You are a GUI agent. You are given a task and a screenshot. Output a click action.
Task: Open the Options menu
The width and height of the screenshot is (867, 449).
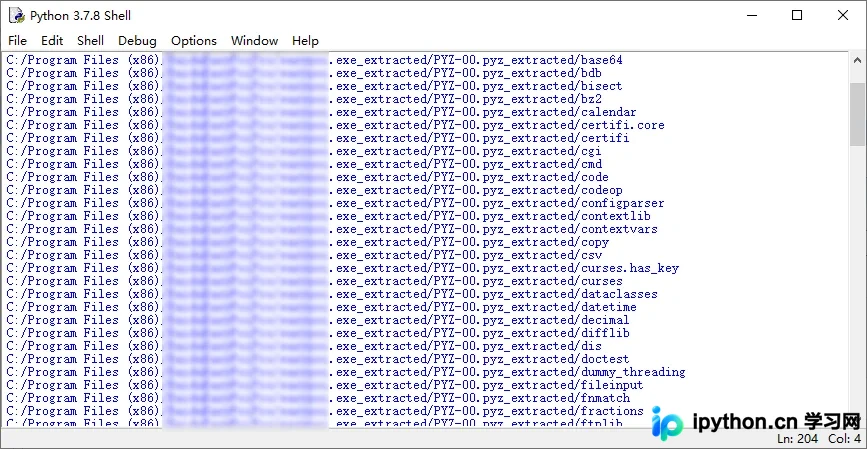click(194, 41)
